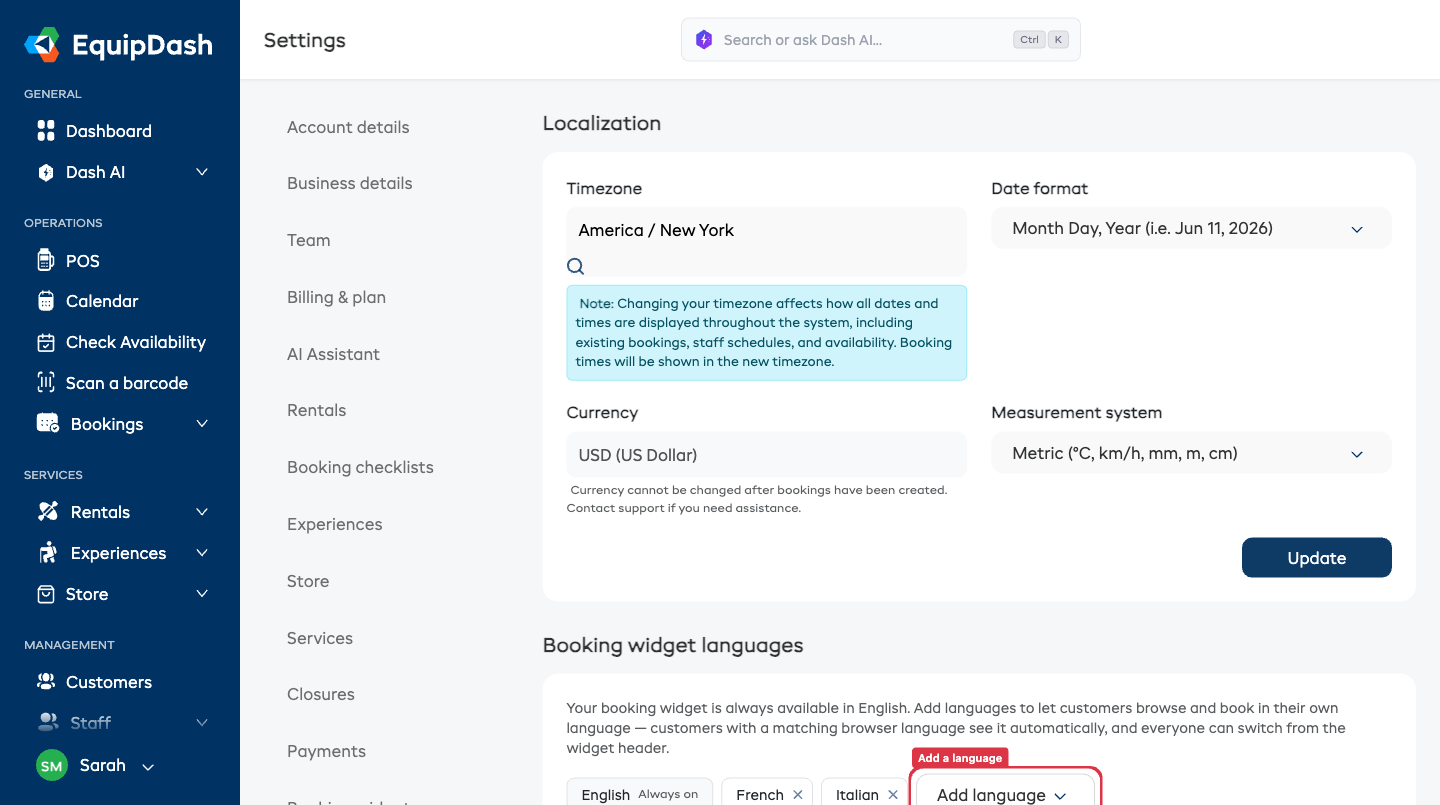Click the French language chip
The height and width of the screenshot is (805, 1440).
(767, 794)
